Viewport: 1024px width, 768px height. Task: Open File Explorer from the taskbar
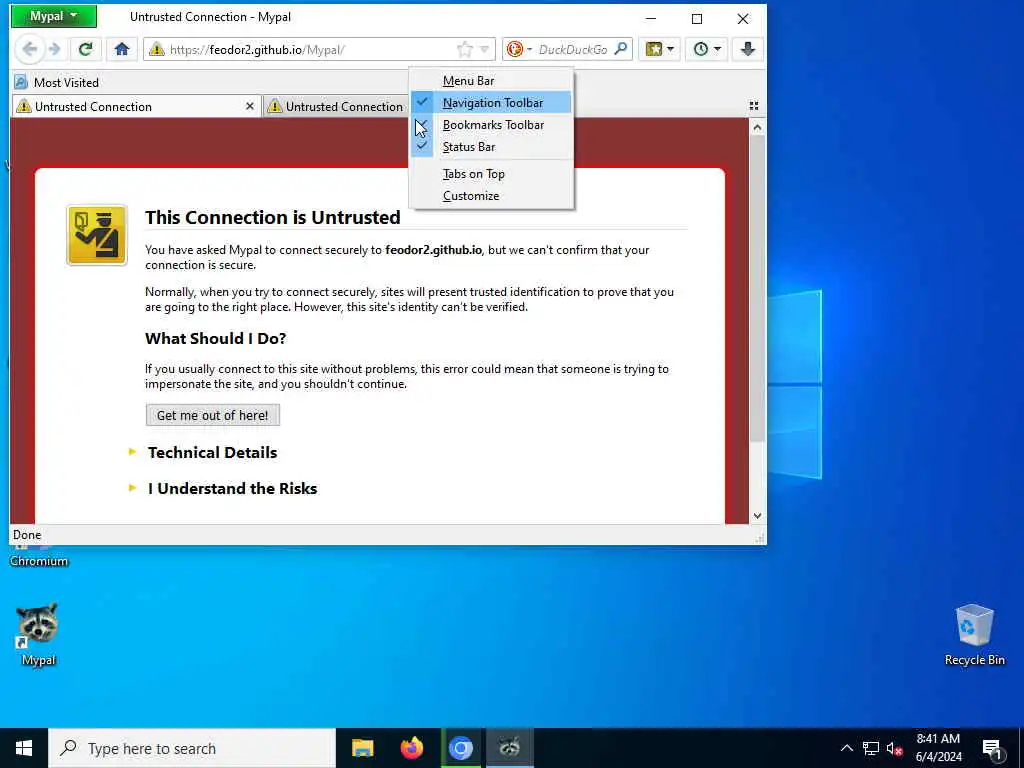[x=362, y=748]
